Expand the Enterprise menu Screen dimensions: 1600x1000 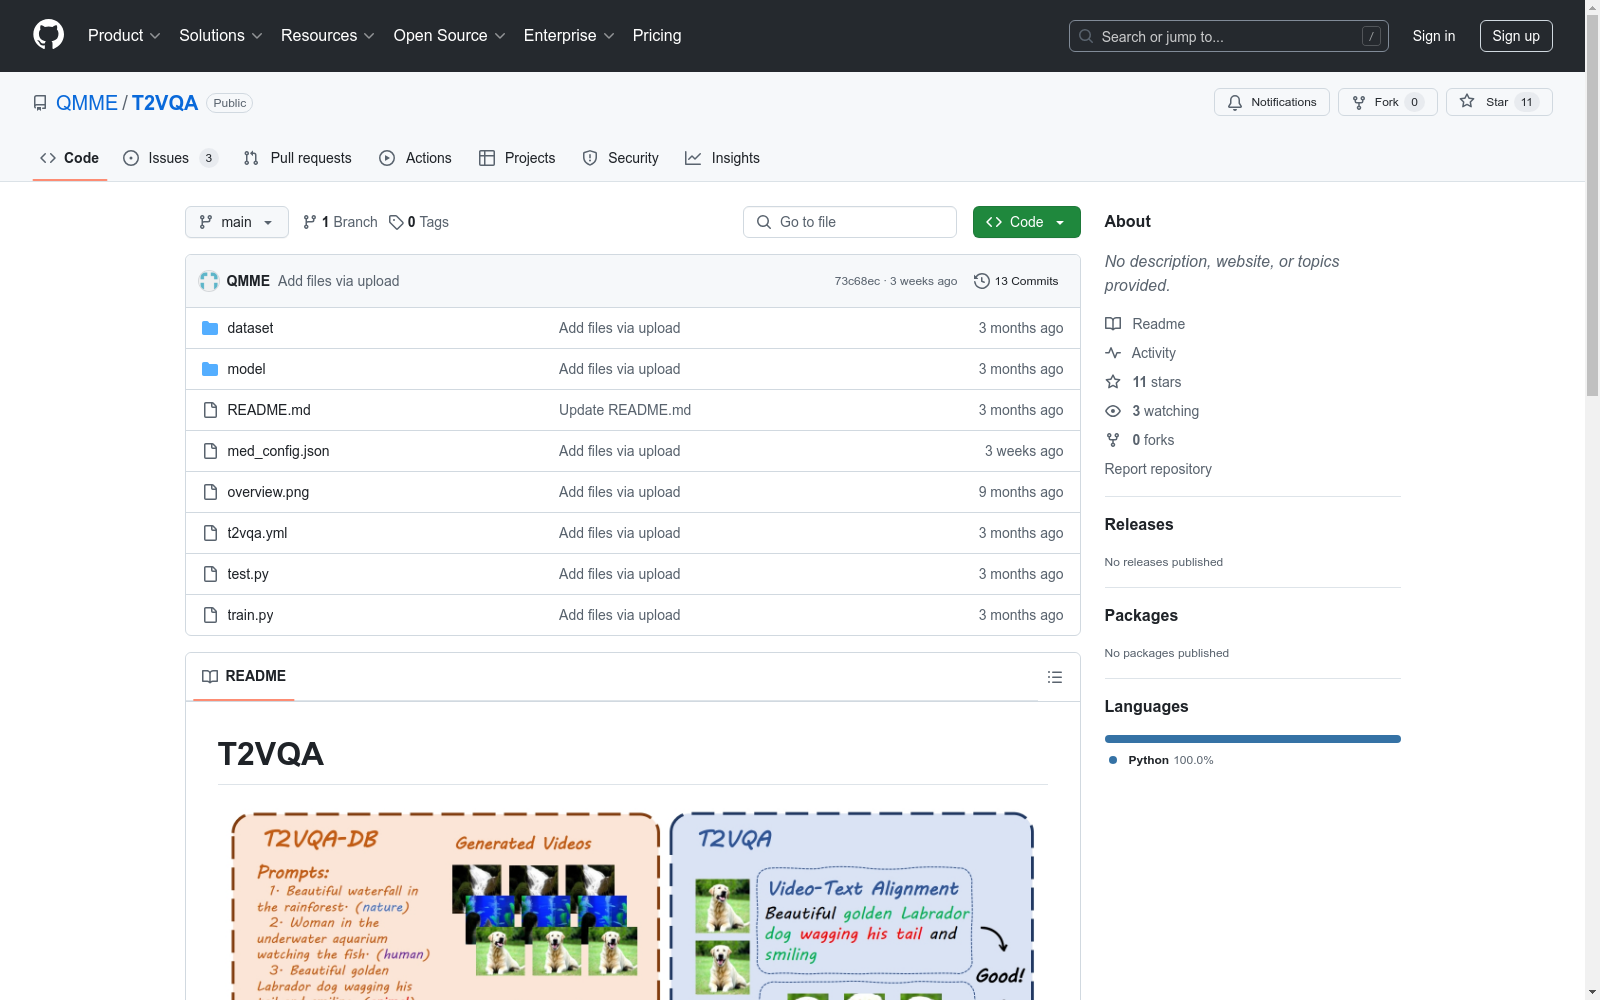click(569, 35)
